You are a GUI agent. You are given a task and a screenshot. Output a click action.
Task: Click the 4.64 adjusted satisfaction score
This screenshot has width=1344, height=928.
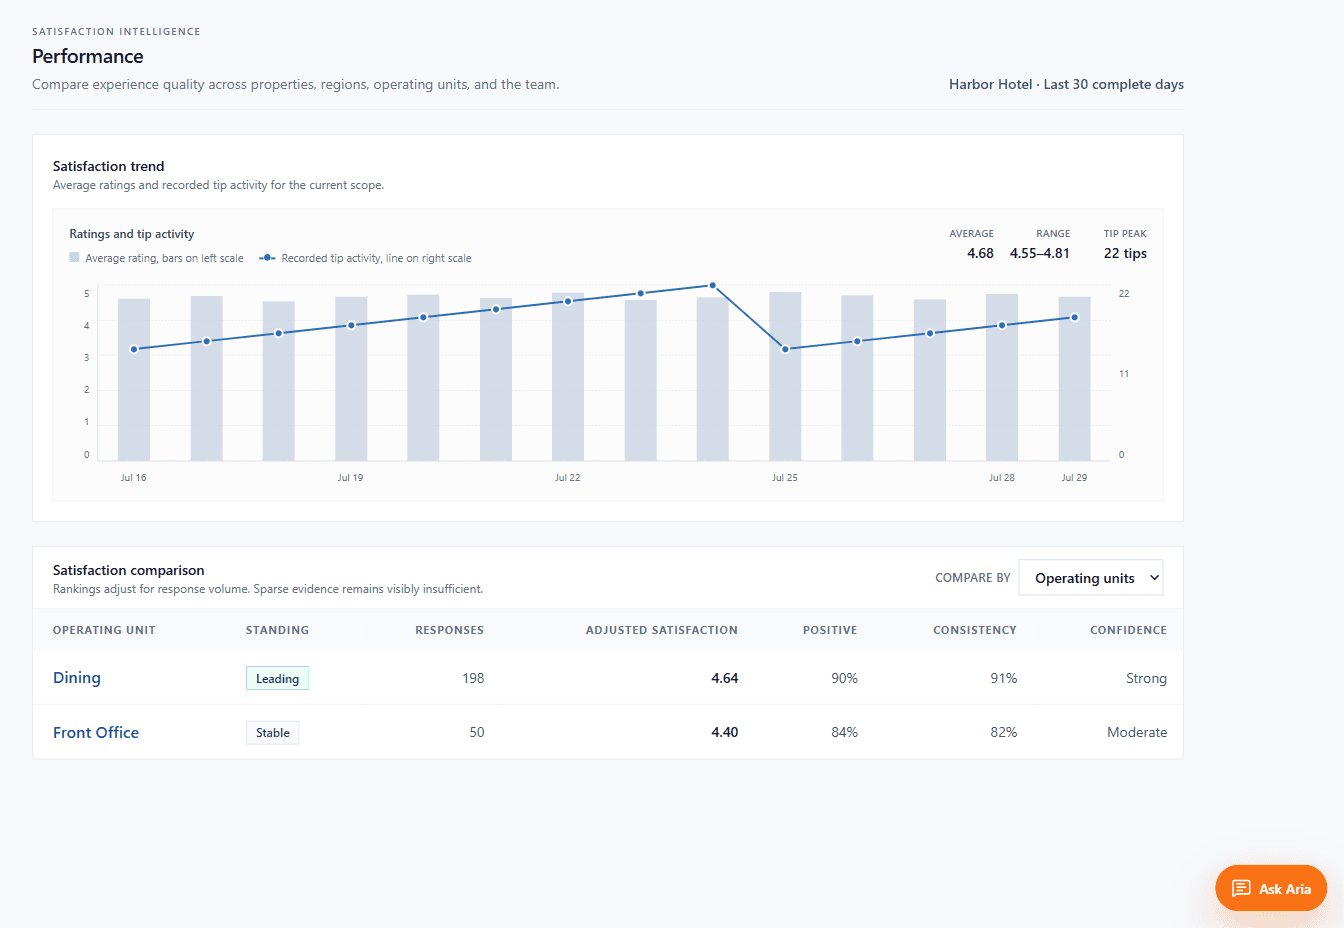click(725, 678)
